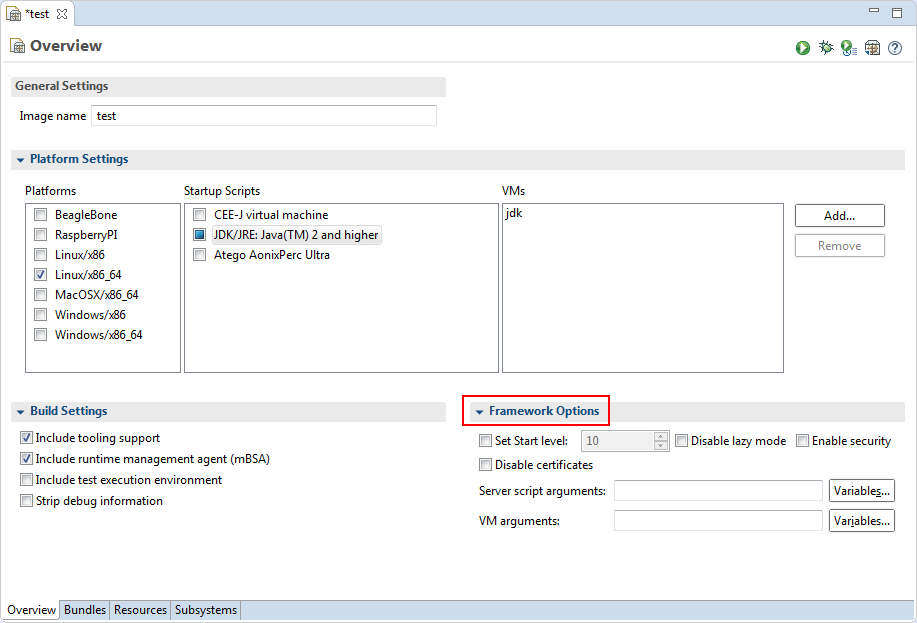Open the run configurations icon with clock list
Screen dimensions: 917x623
click(x=848, y=47)
